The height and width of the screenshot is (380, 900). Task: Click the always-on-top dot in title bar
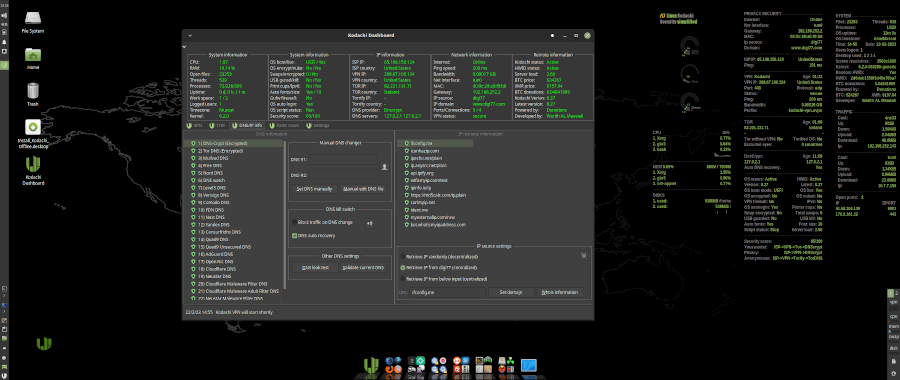552,35
